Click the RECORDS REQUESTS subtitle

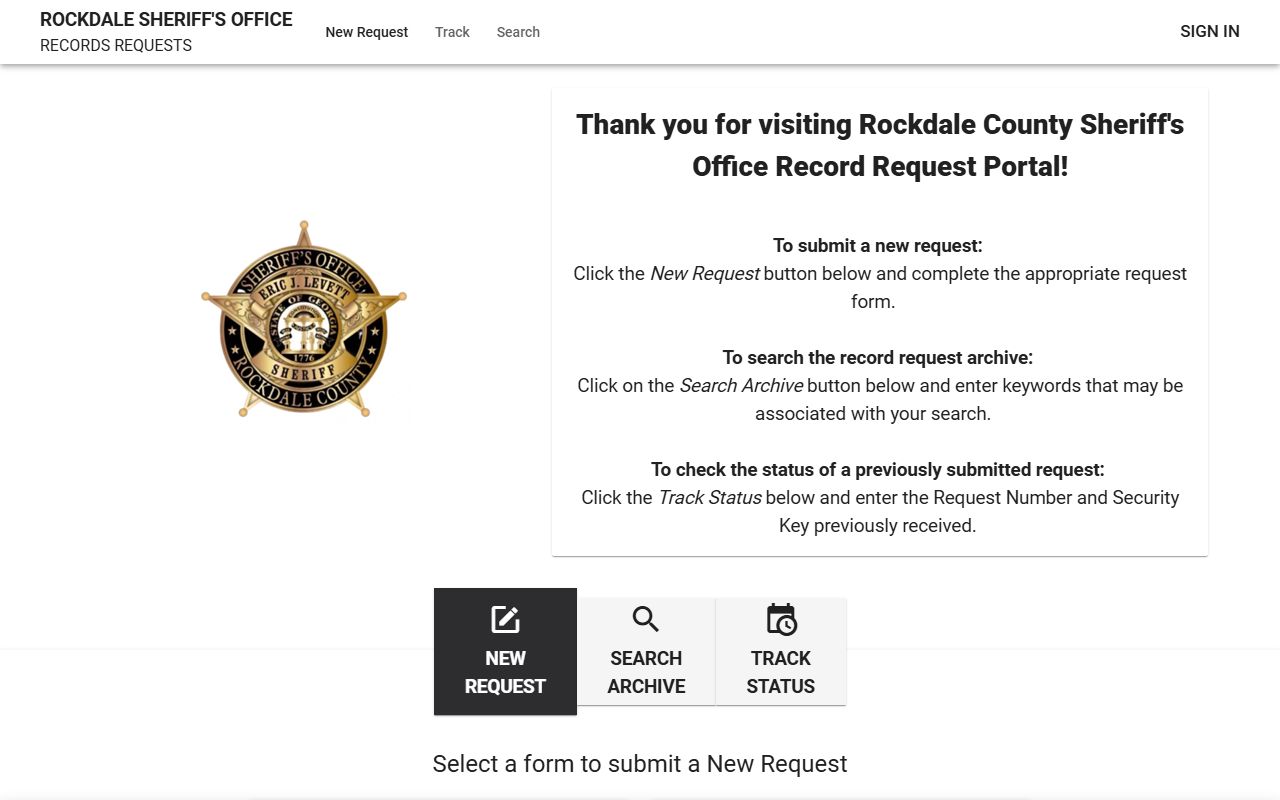click(x=116, y=45)
